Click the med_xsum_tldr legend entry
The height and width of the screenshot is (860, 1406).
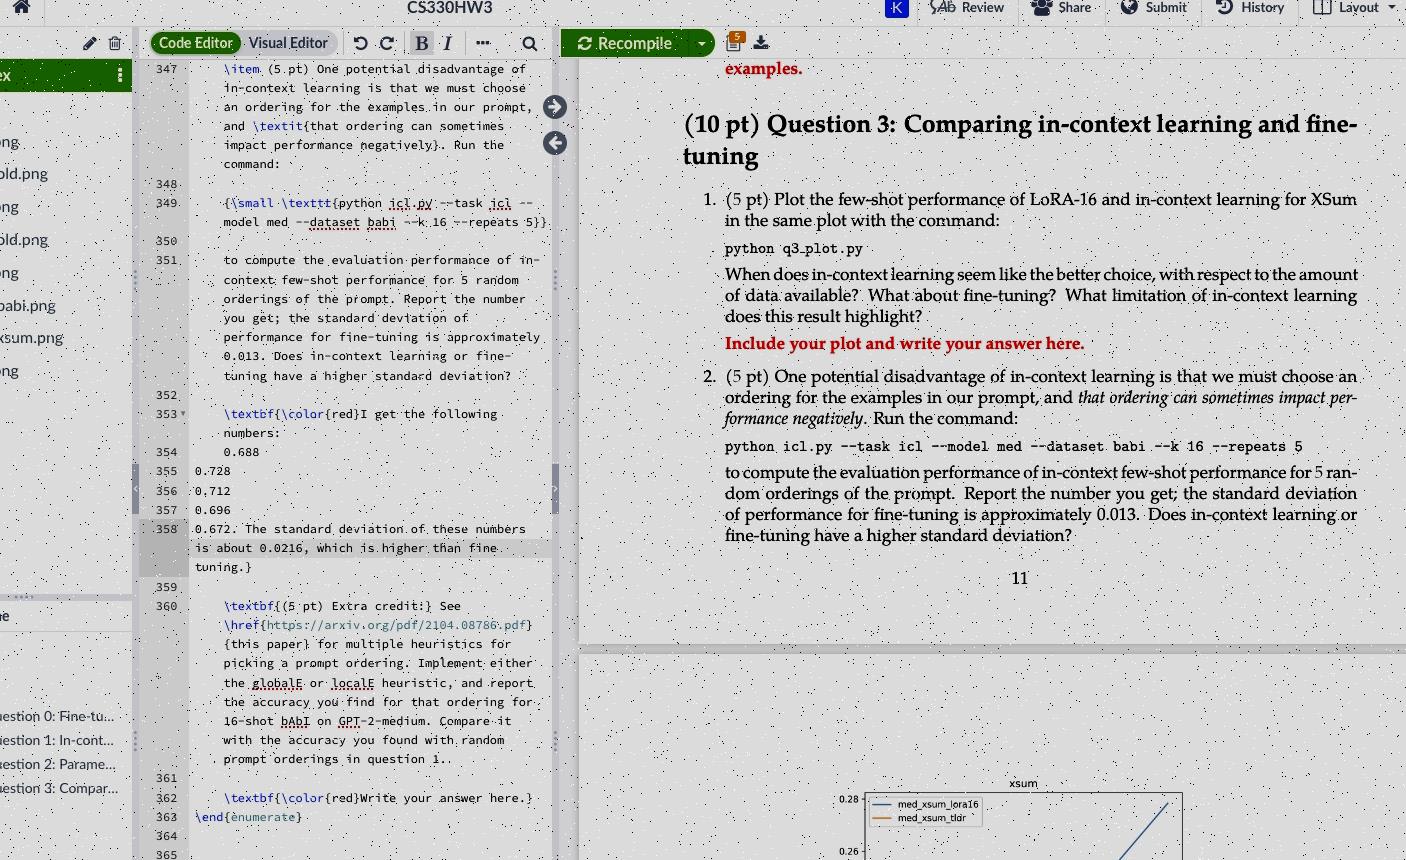click(x=920, y=818)
